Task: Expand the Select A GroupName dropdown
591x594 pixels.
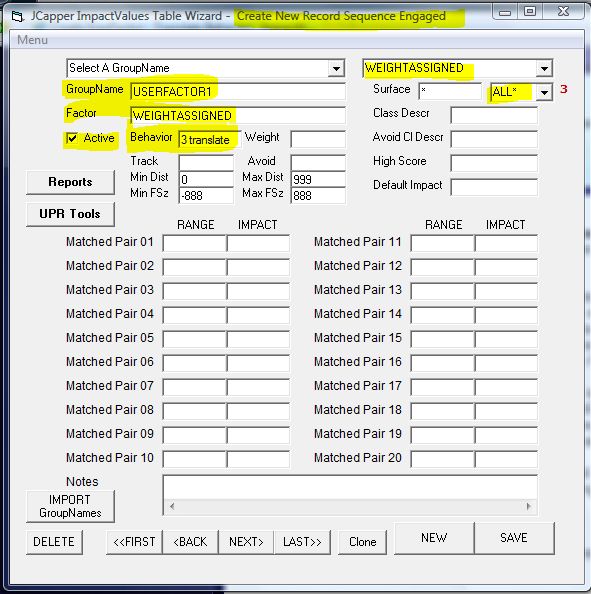Action: pos(336,69)
